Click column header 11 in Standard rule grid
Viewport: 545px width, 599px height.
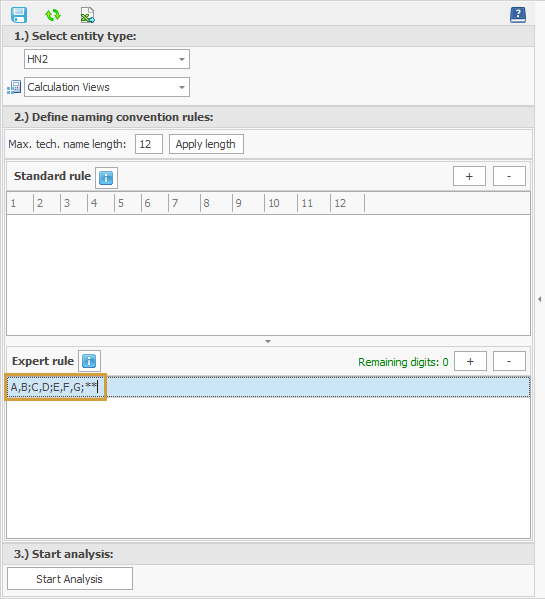pyautogui.click(x=314, y=203)
